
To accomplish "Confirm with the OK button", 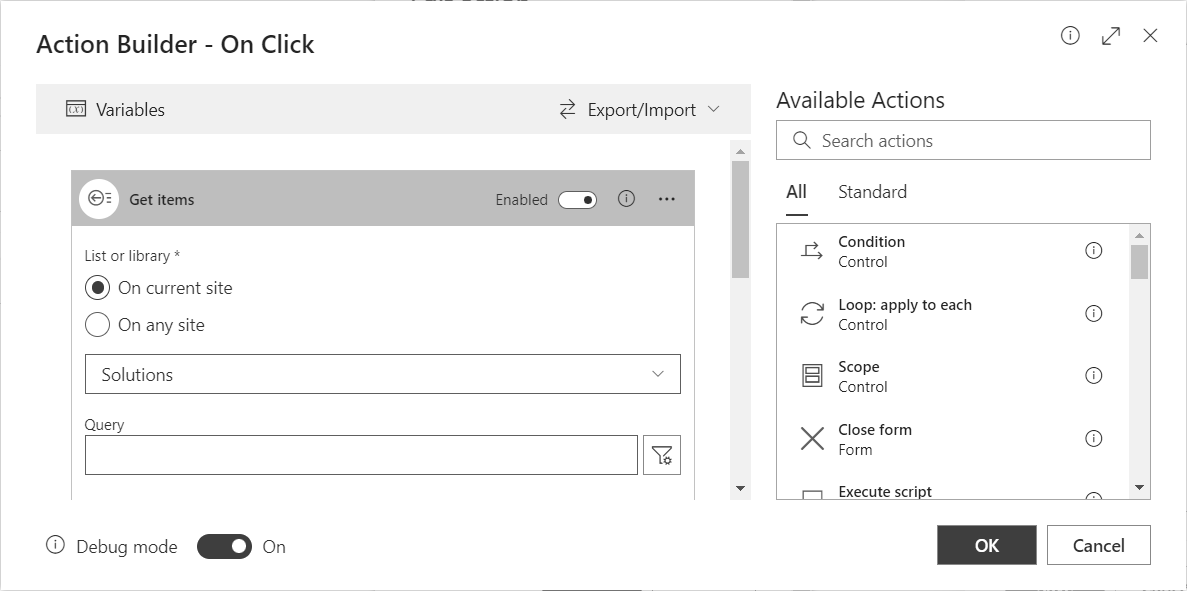I will pos(986,545).
